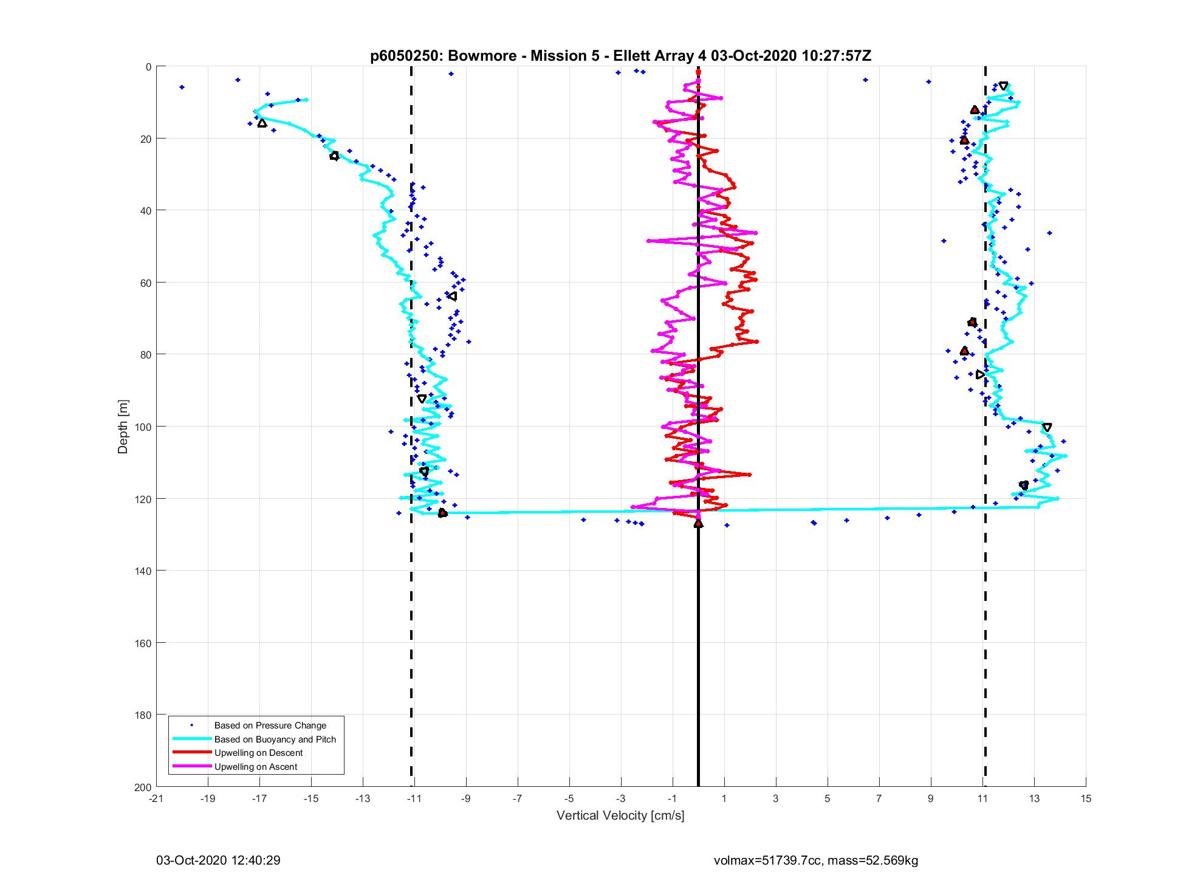Screen dimensions: 1200x885
Task: Click the depth tick label '200'
Action: tap(142, 787)
